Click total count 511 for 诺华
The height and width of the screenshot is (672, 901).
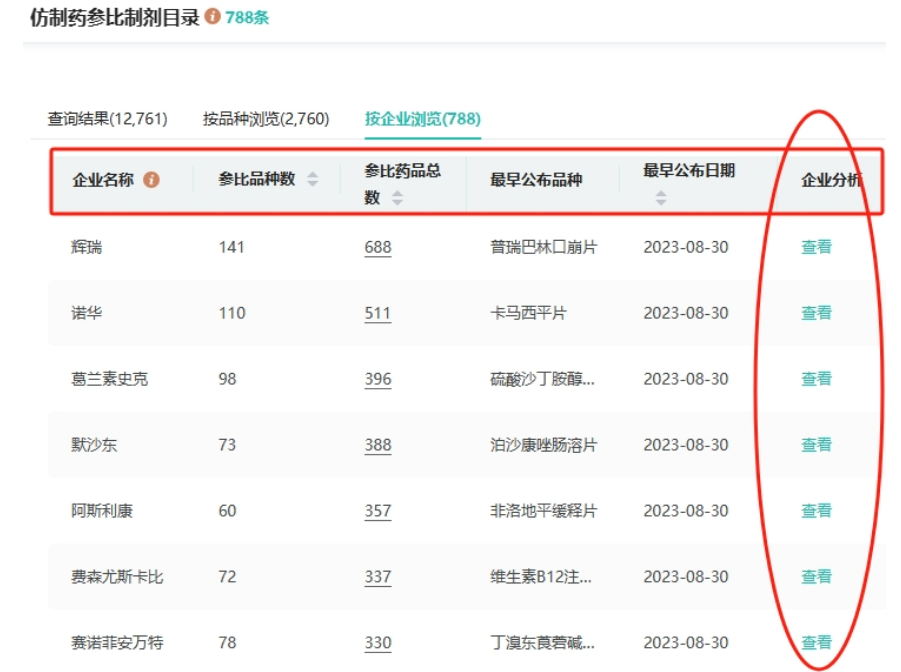378,313
